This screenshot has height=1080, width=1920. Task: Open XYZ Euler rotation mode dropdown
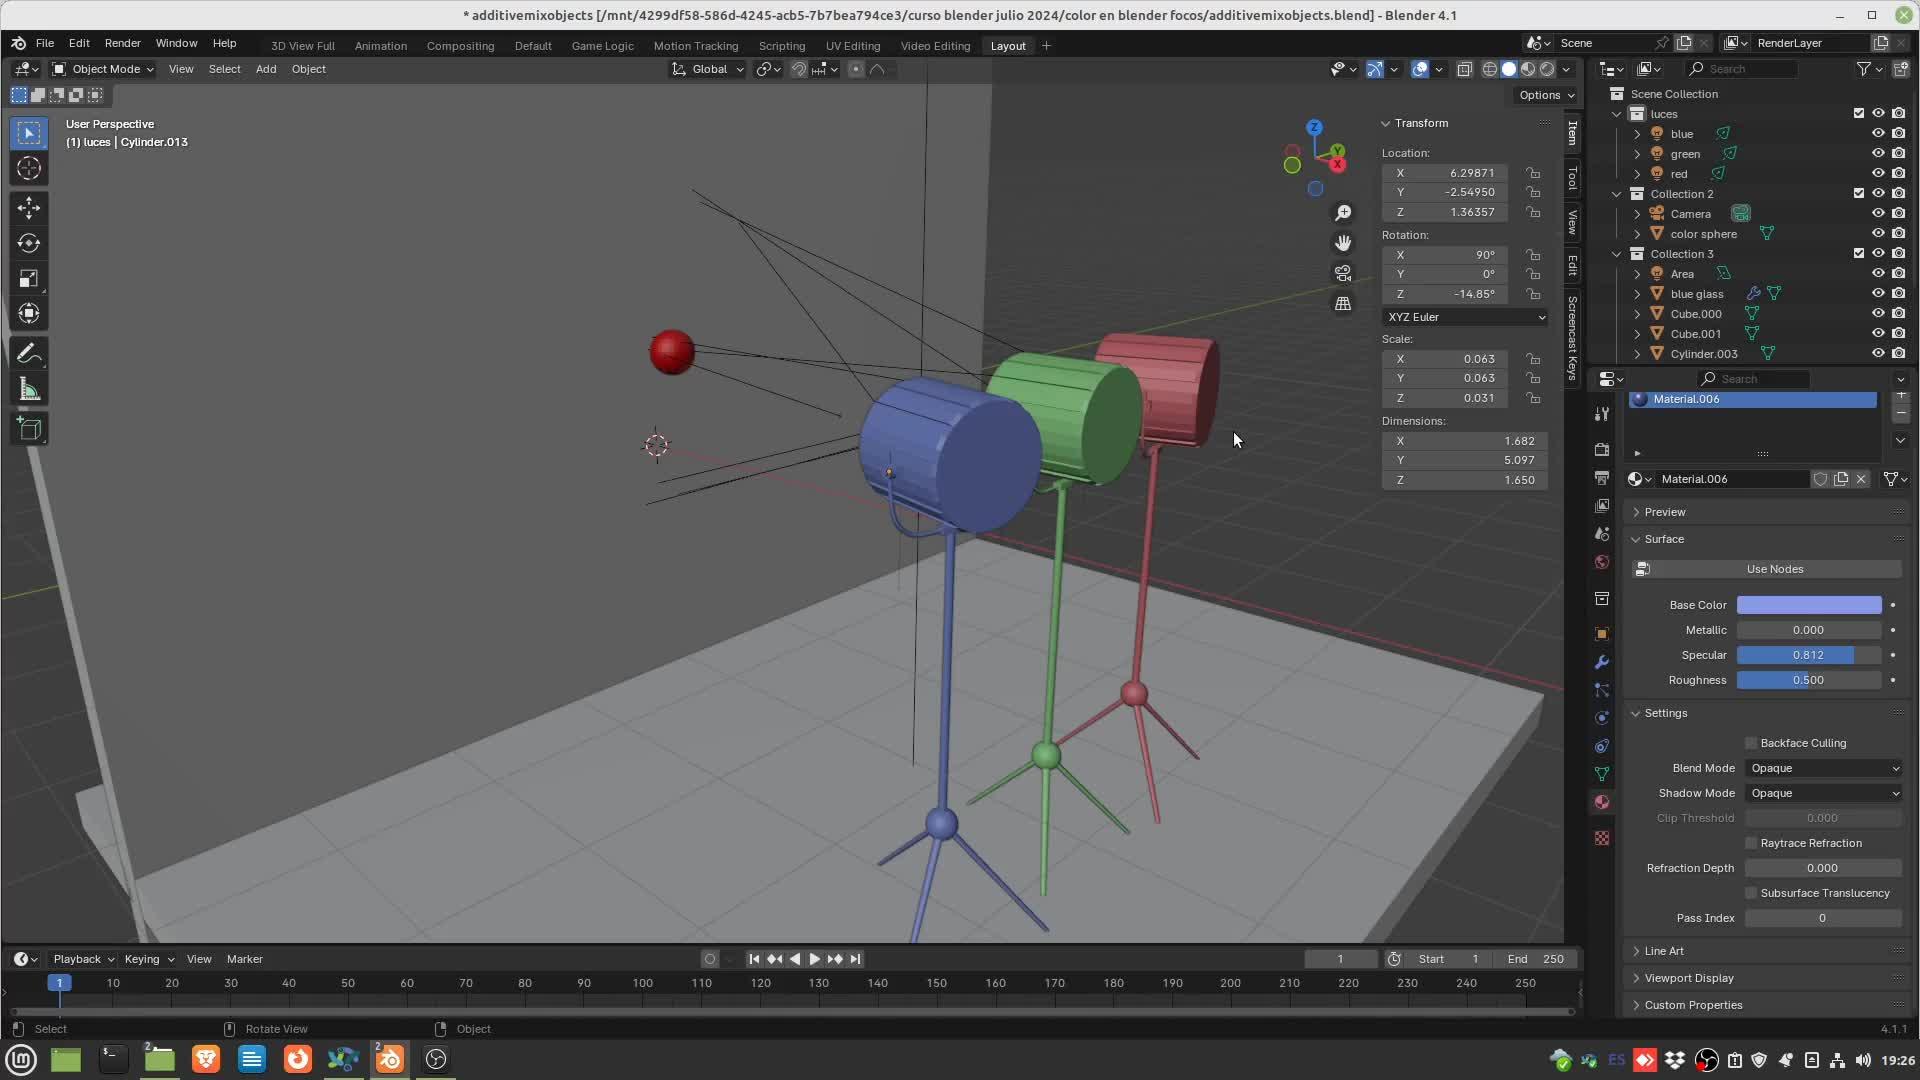point(1465,317)
